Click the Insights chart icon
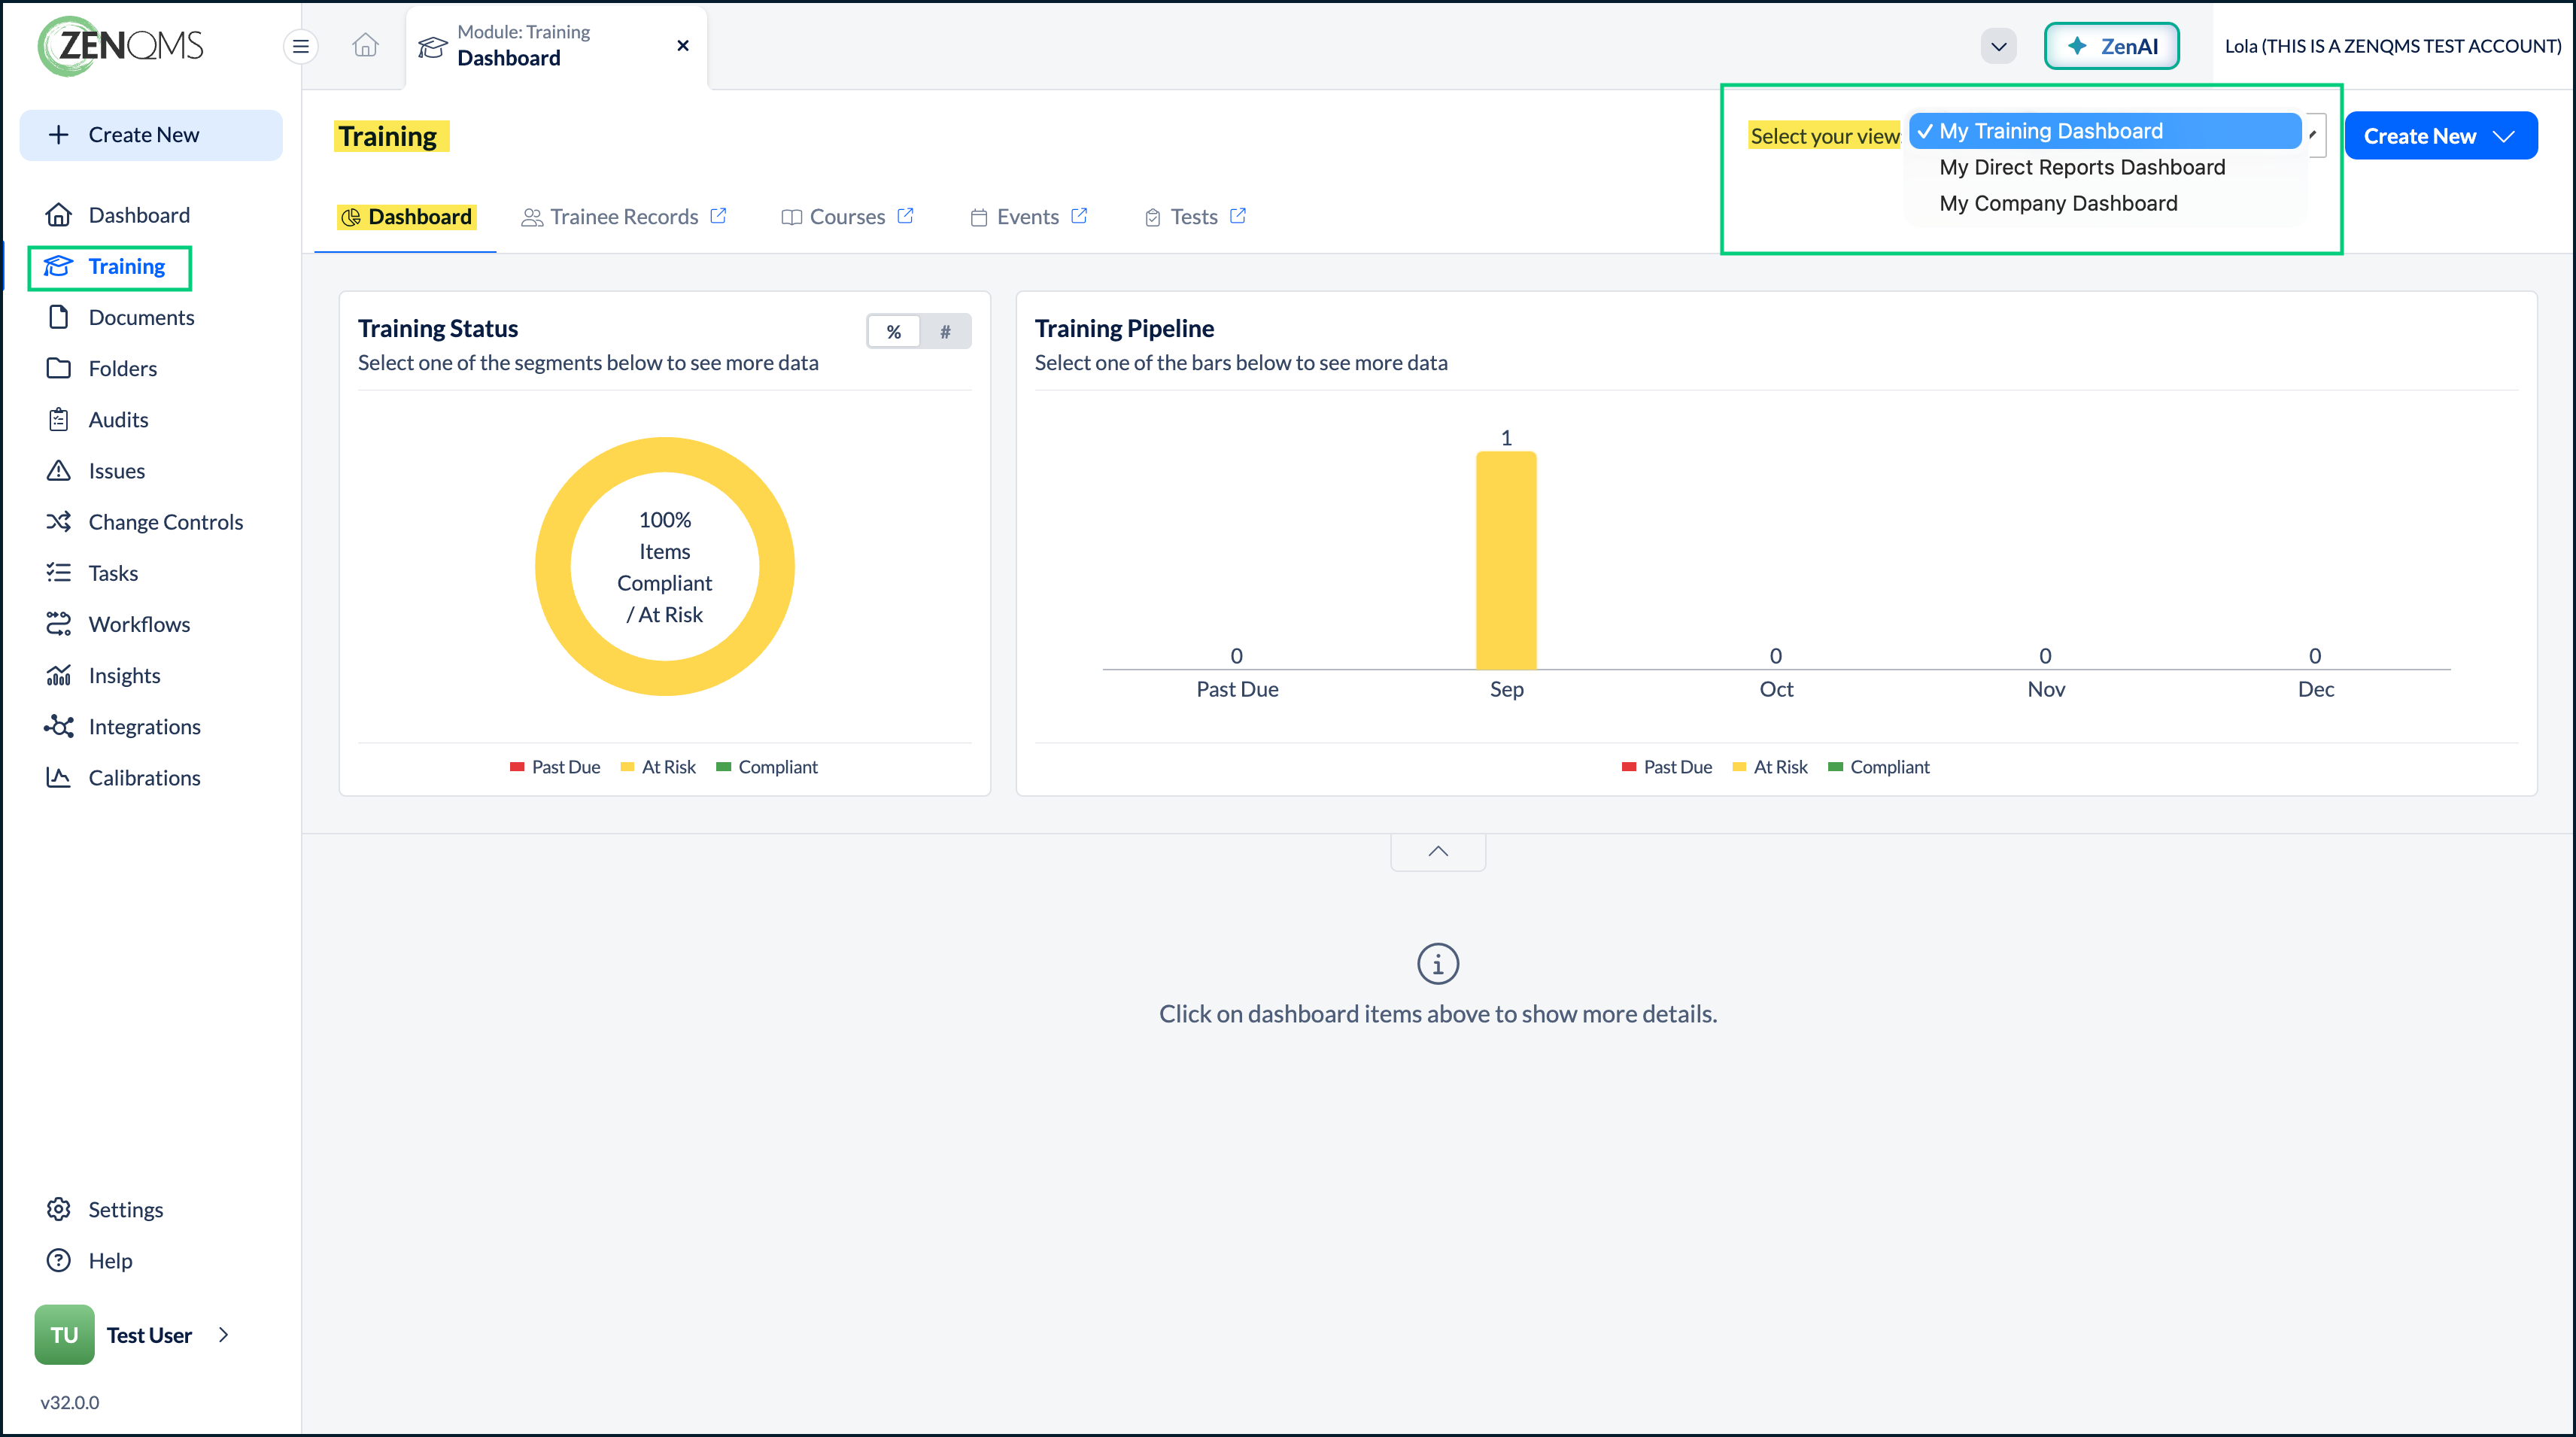The width and height of the screenshot is (2576, 1437). [x=59, y=675]
